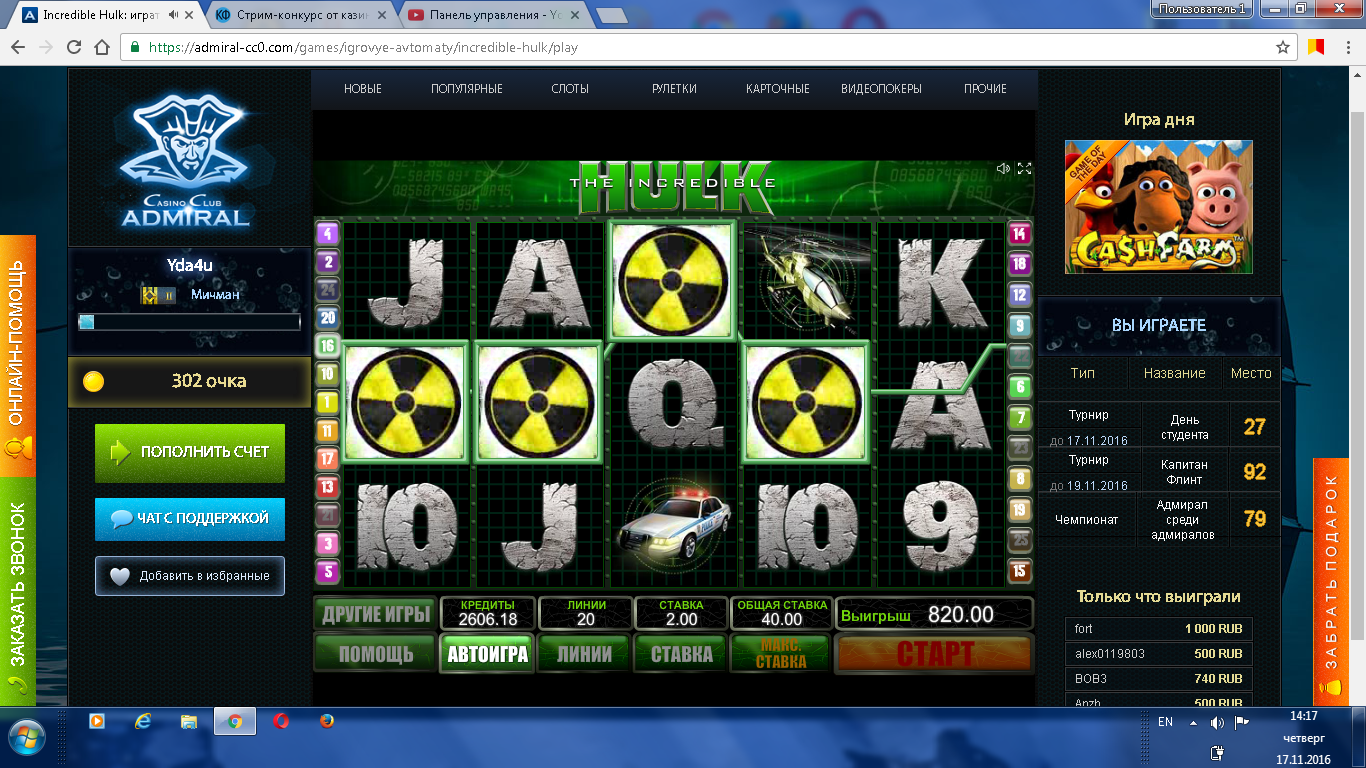Open the Cash Farm game of the day
Screen dimensions: 1366x768
(x=1158, y=206)
